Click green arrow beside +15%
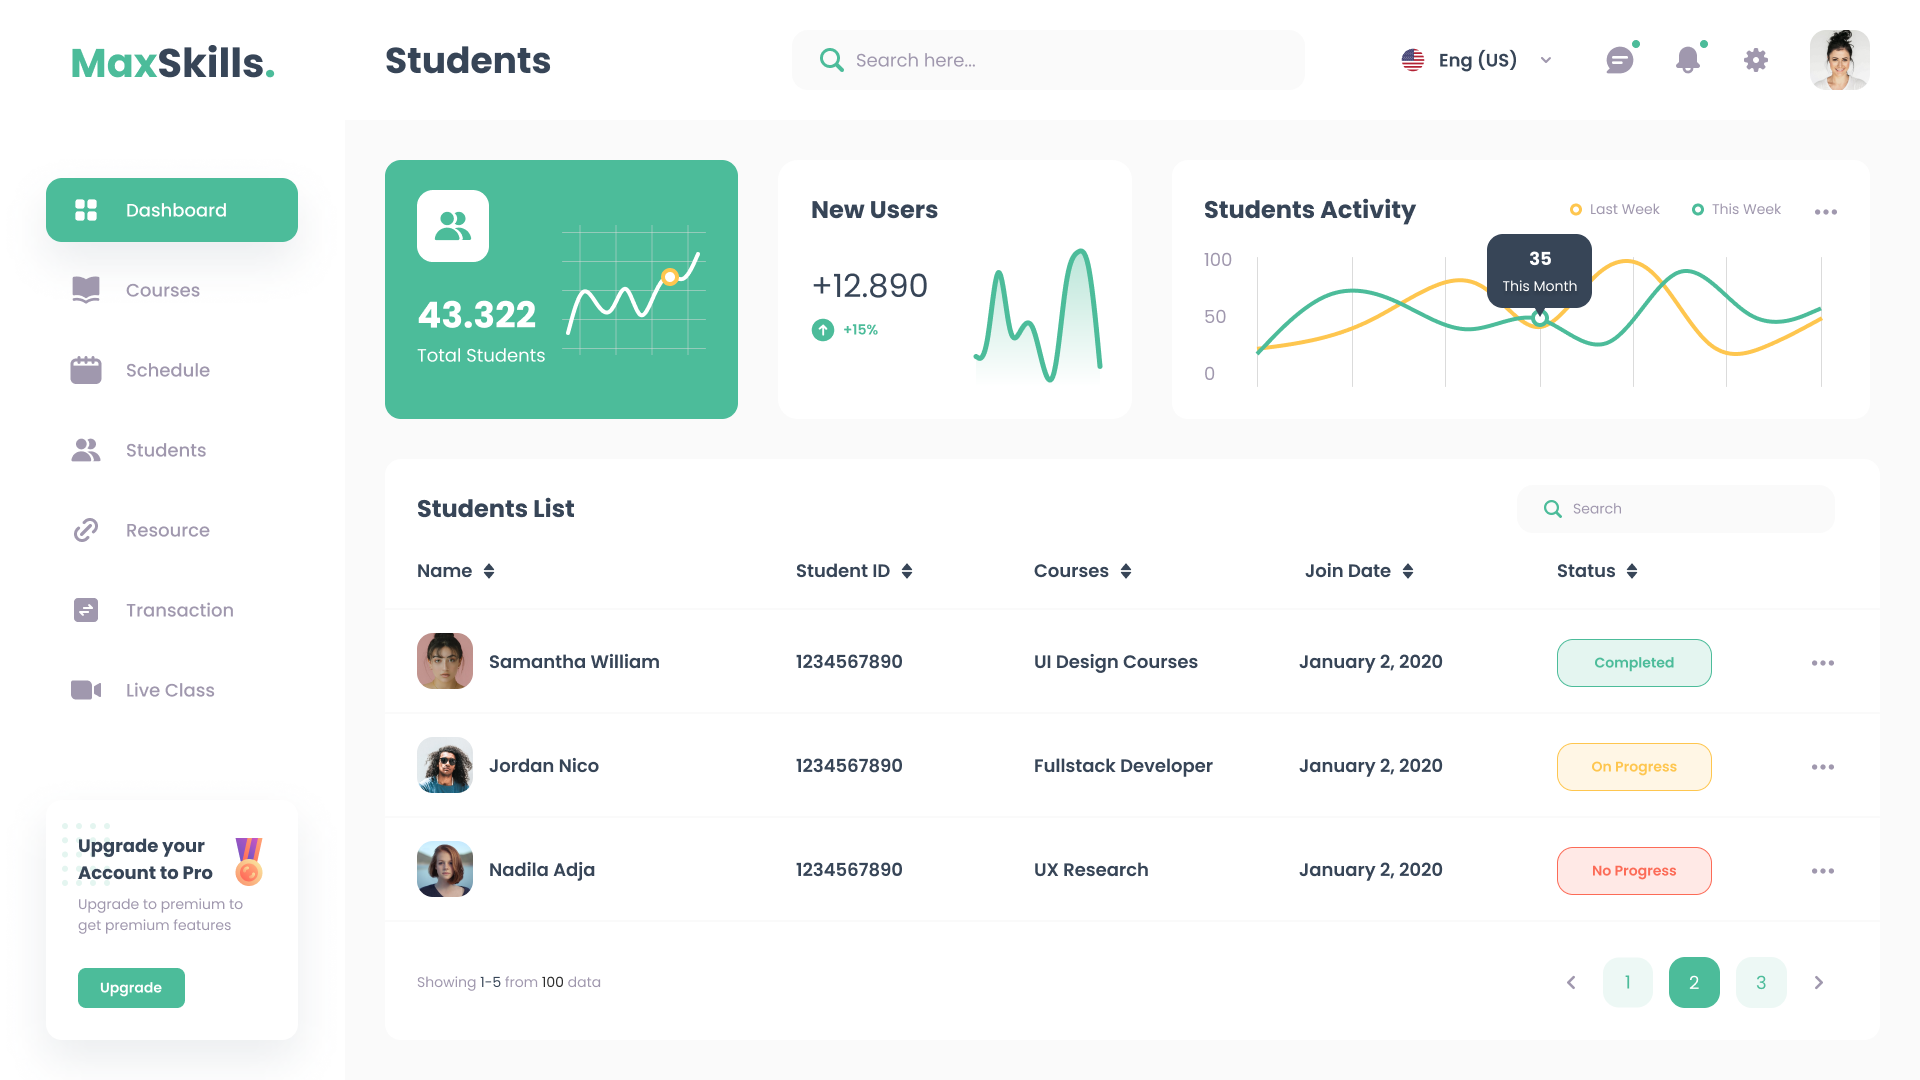 823,330
